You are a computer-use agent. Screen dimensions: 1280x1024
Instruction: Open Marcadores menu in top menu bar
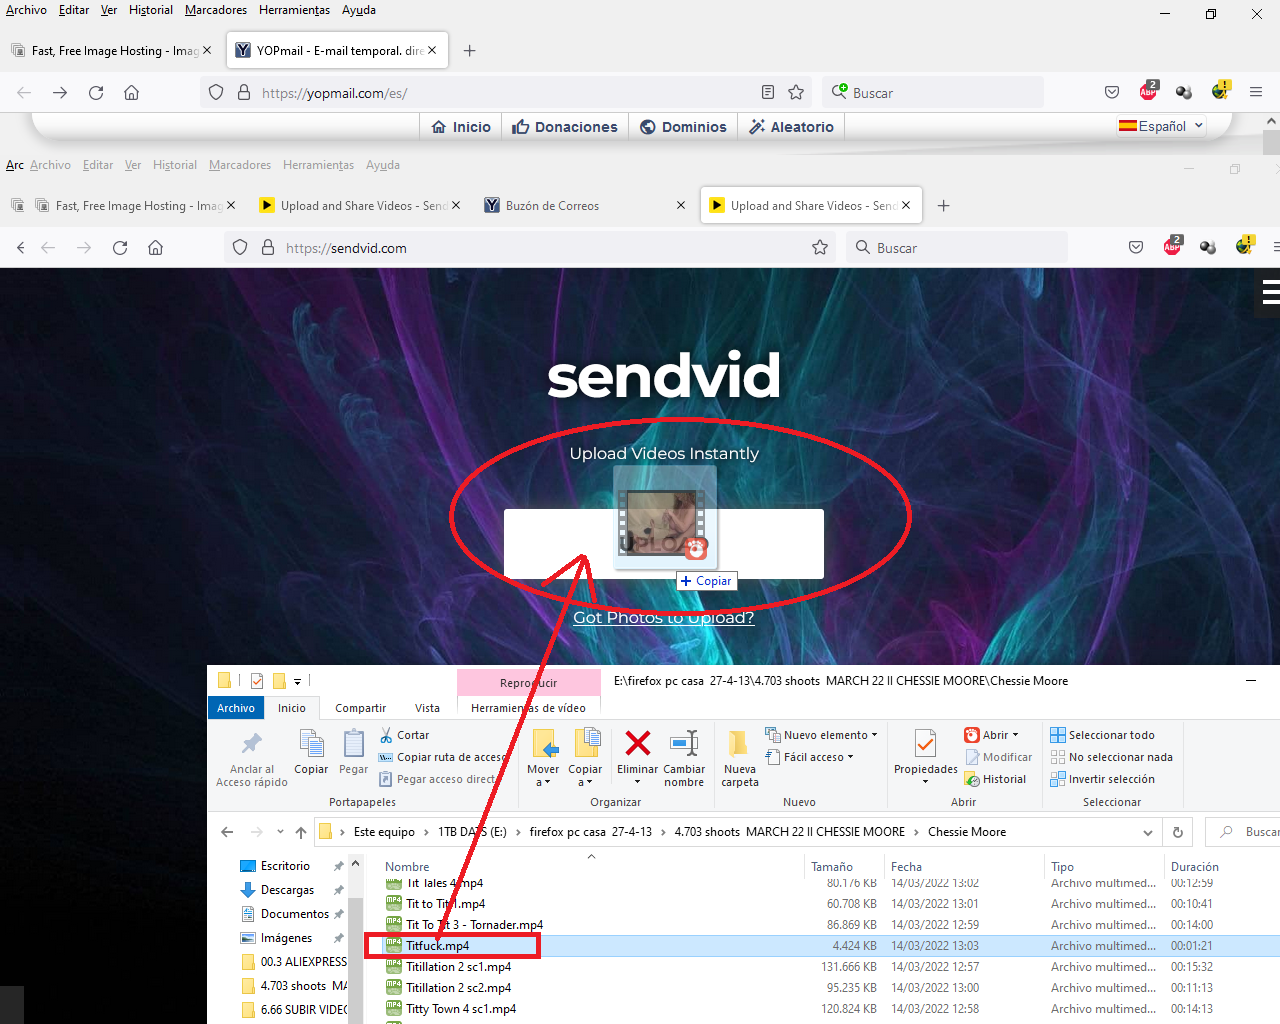(x=216, y=10)
